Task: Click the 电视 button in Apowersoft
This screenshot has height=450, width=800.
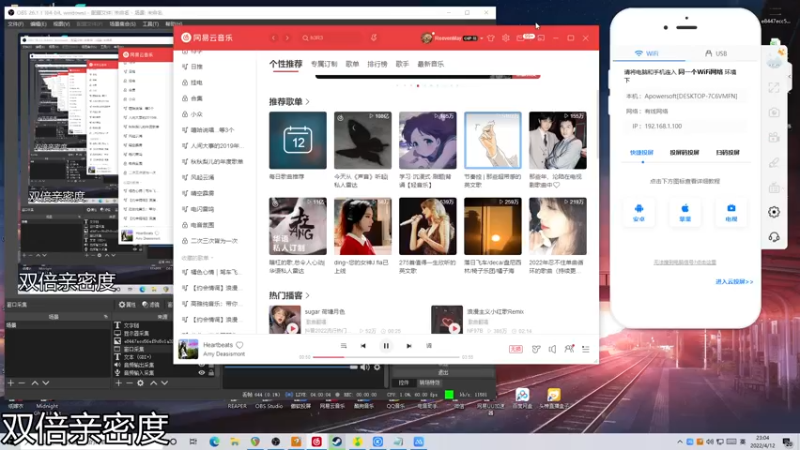Action: click(731, 213)
